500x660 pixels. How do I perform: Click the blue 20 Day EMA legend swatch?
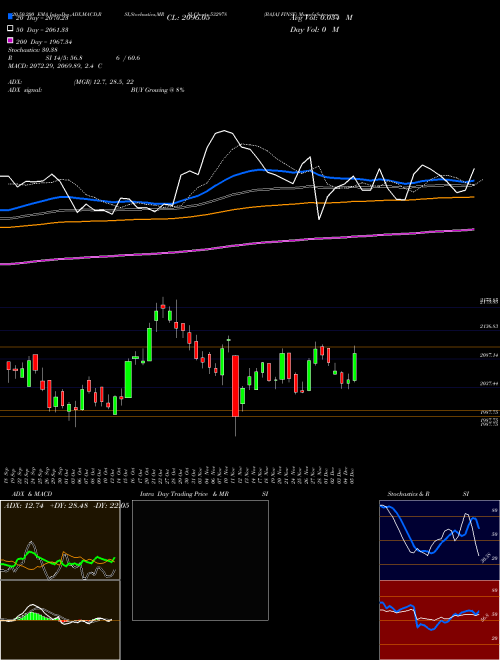(10, 17)
